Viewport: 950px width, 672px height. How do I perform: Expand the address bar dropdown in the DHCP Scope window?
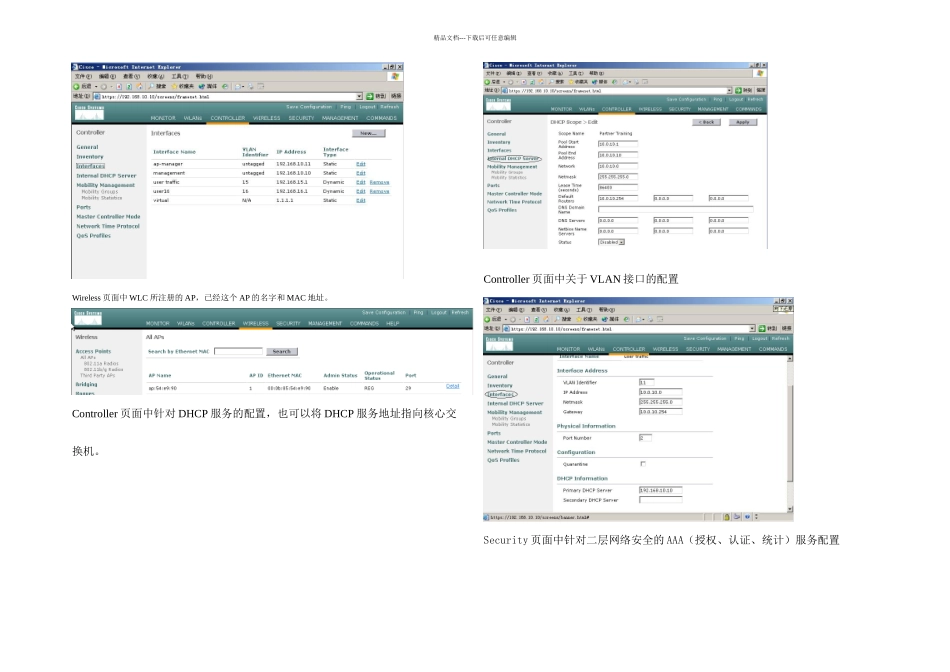click(x=729, y=90)
